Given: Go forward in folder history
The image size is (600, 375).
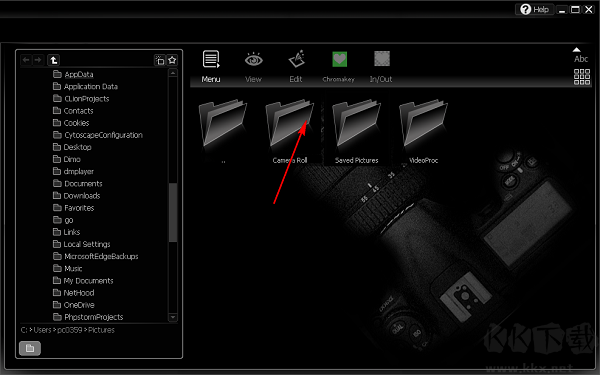Looking at the screenshot, I should [38, 60].
